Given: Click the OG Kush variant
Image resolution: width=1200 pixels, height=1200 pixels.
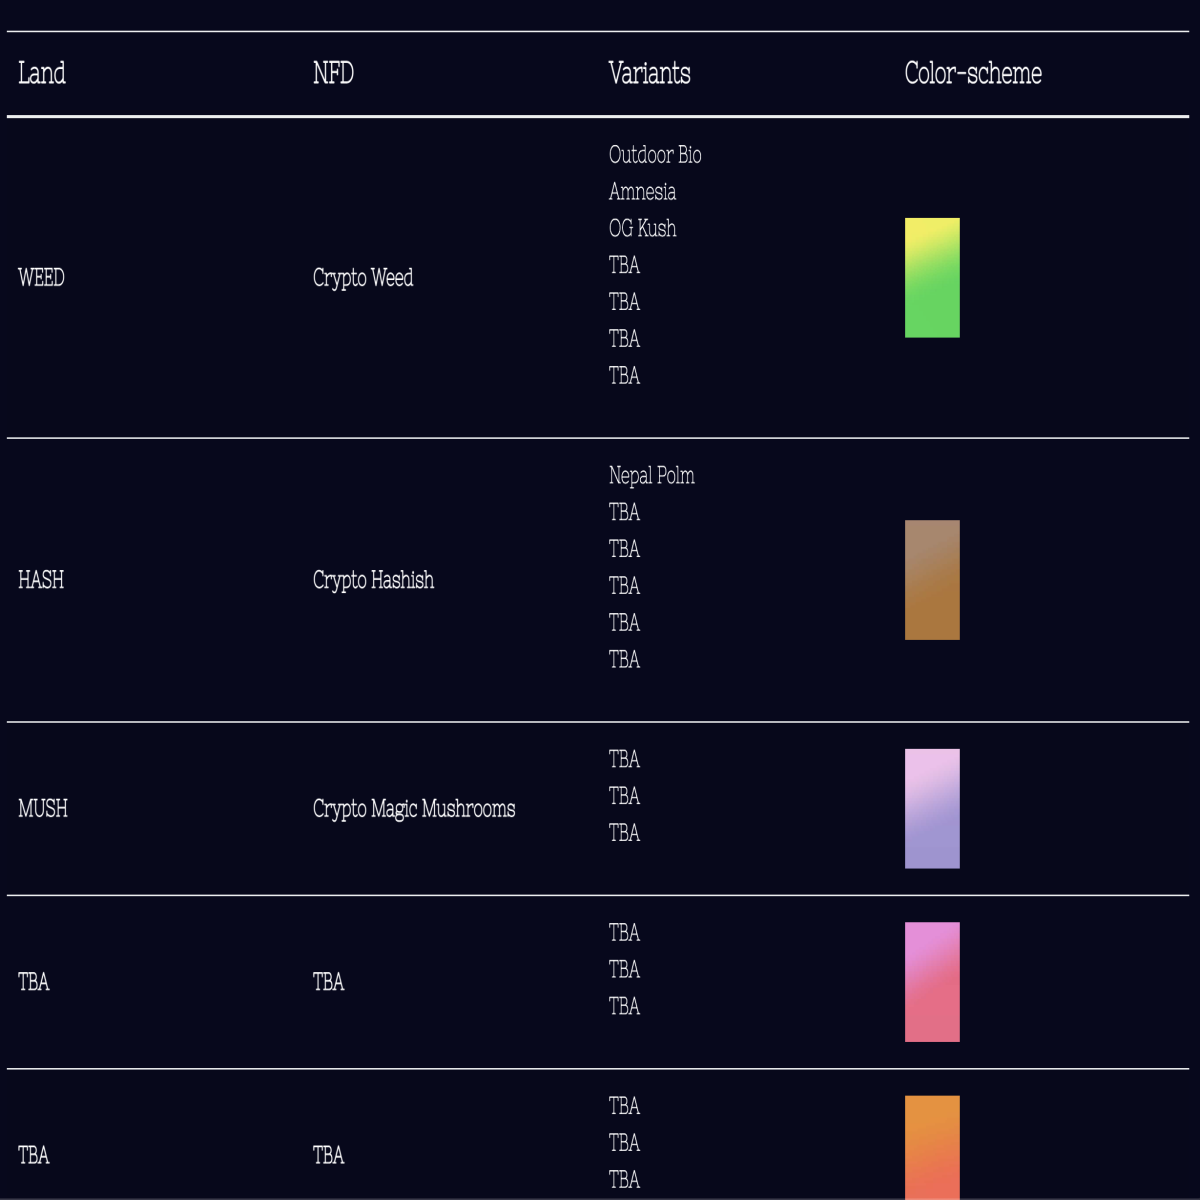Looking at the screenshot, I should point(642,229).
